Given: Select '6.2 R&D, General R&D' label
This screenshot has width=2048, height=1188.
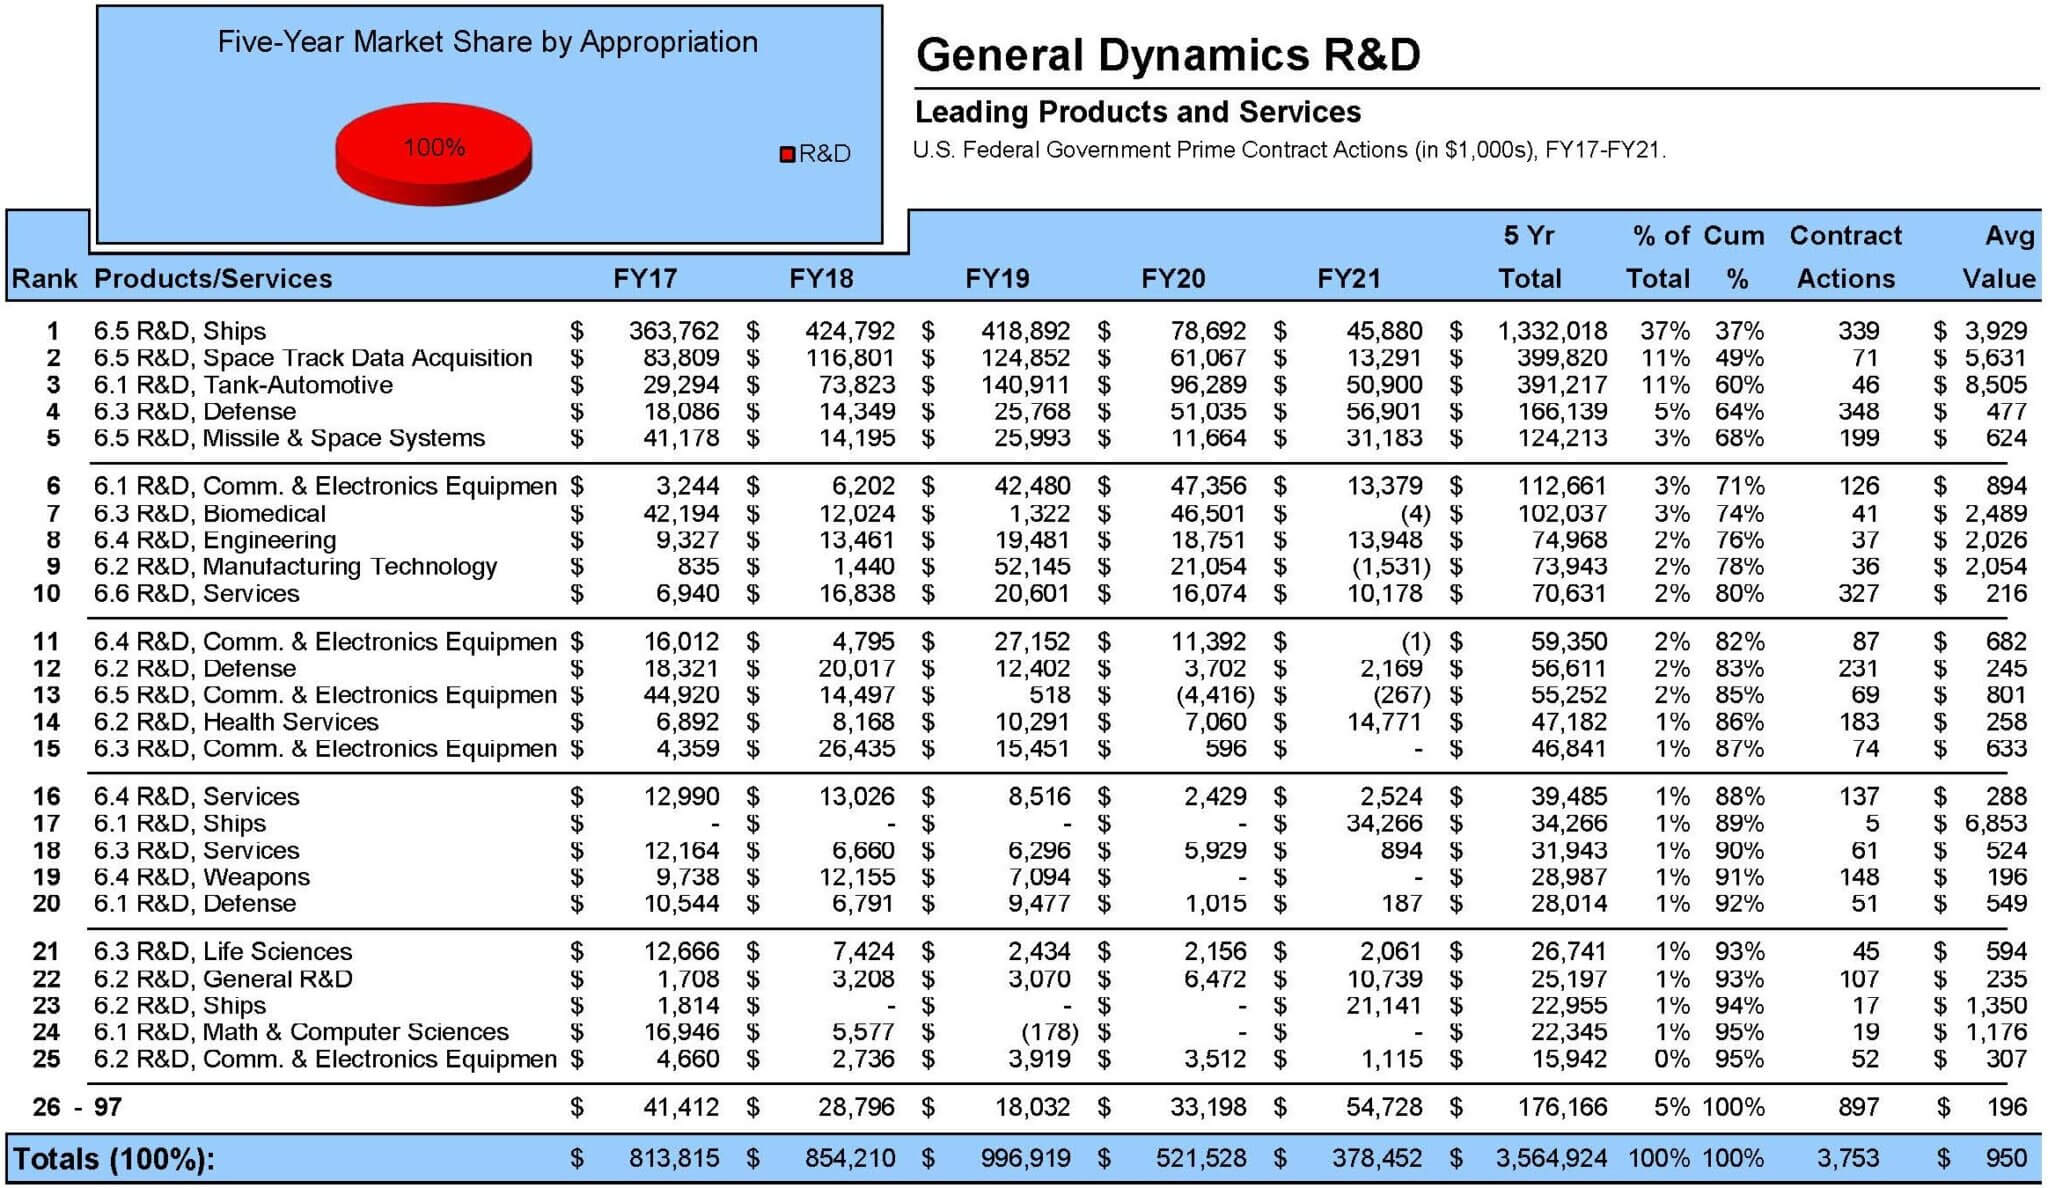Looking at the screenshot, I should 223,978.
